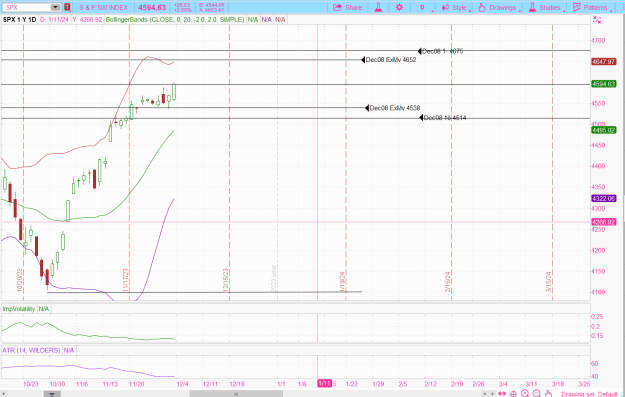The width and height of the screenshot is (625, 397).
Task: Click the pink 4266.92 cursor price bubble
Action: click(x=603, y=222)
